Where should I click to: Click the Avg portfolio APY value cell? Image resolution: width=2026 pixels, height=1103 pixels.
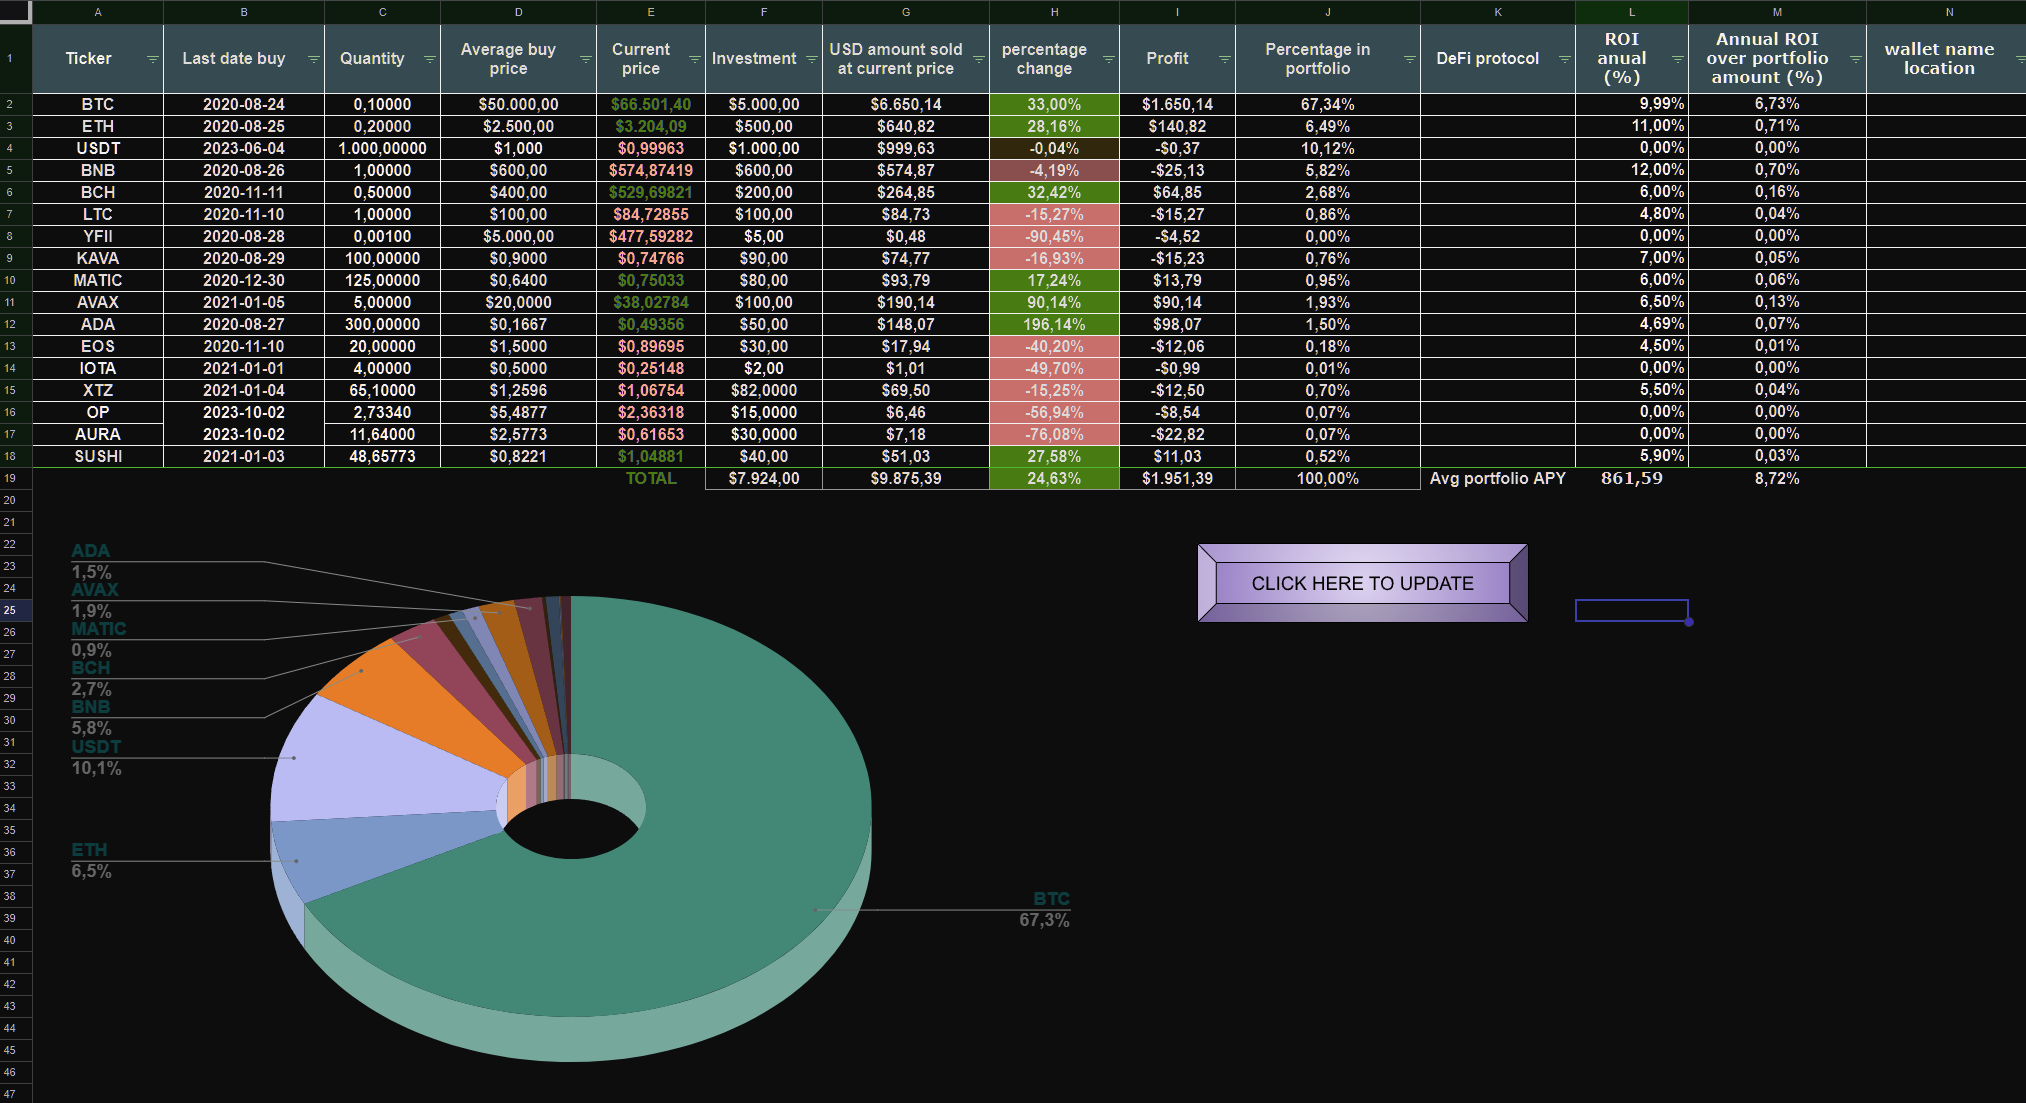point(1631,478)
